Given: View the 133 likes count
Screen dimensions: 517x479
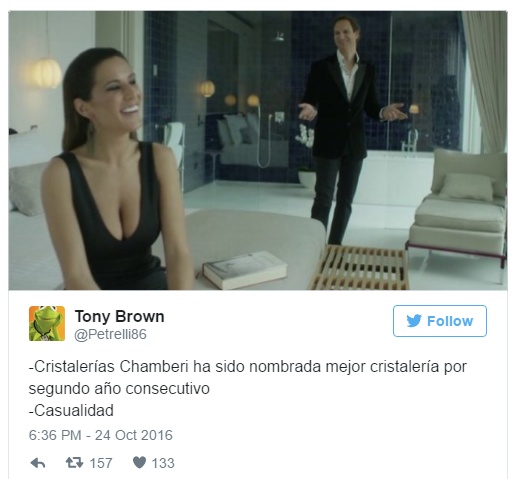Looking at the screenshot, I should (x=163, y=463).
